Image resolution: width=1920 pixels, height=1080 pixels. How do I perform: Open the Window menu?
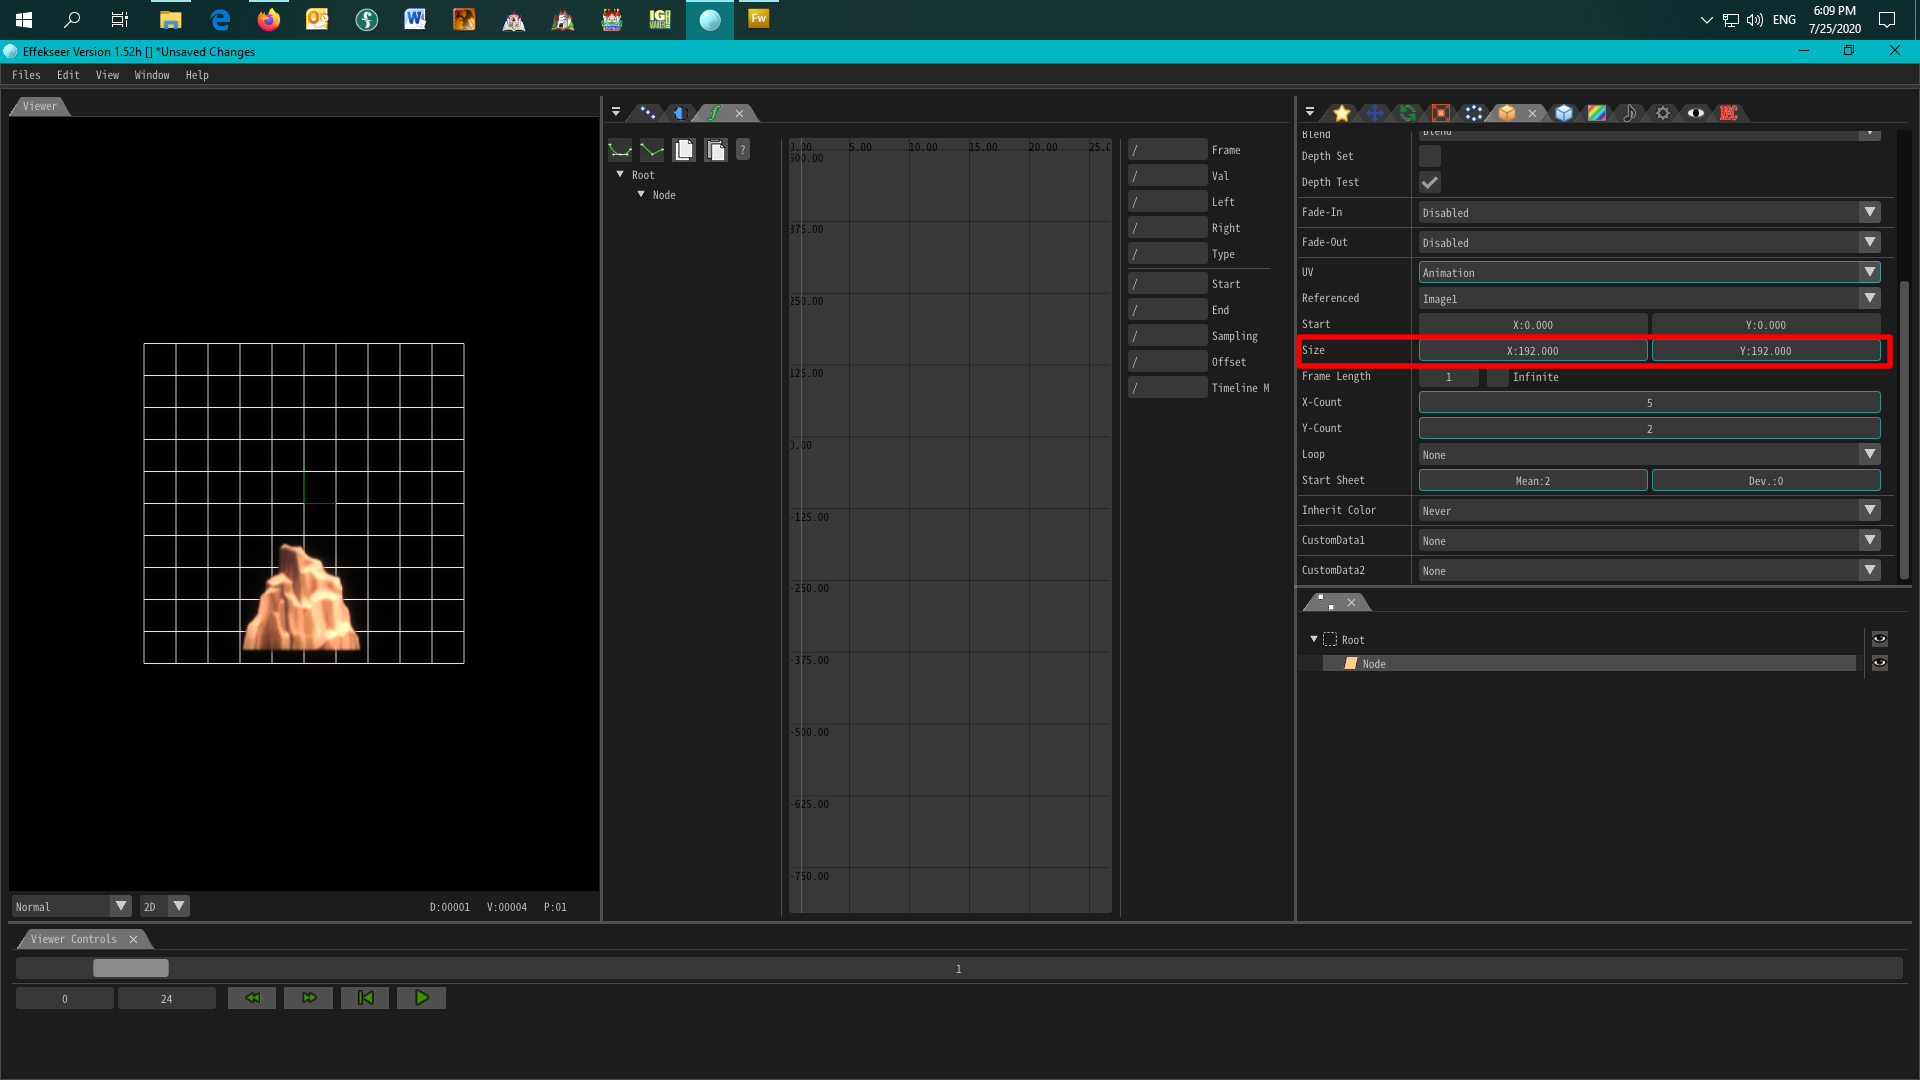coord(151,74)
